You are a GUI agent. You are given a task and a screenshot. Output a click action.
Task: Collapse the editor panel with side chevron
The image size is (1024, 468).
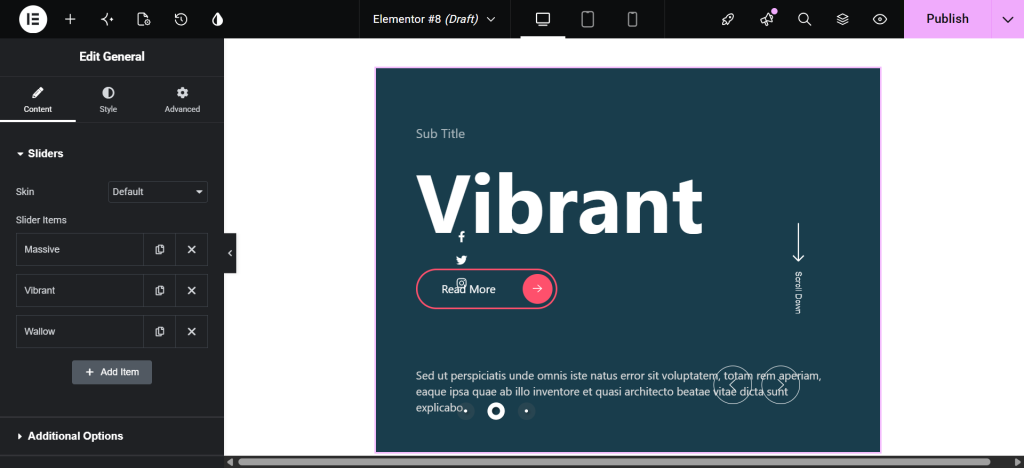pos(230,253)
